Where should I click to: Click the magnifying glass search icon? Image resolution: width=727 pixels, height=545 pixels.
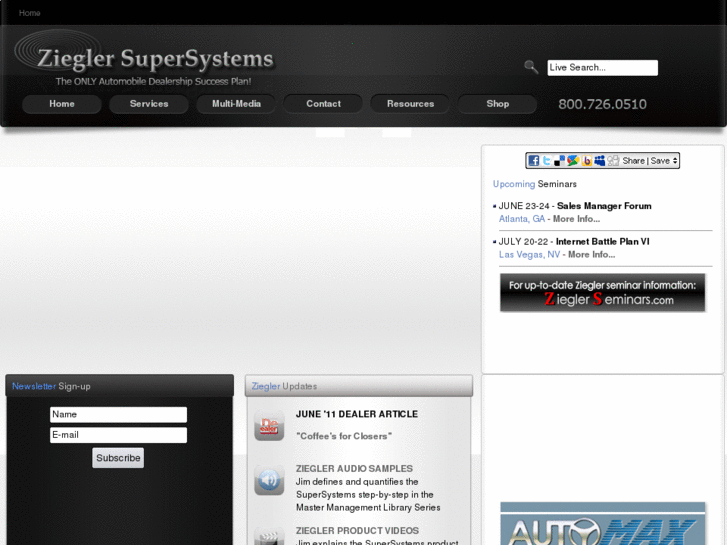[x=531, y=67]
